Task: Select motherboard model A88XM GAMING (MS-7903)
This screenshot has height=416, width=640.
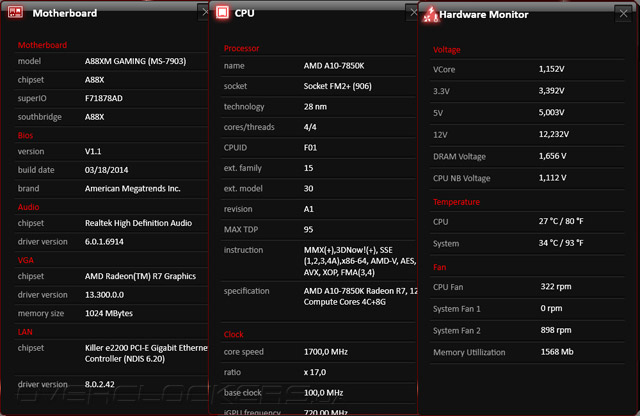Action: point(135,61)
